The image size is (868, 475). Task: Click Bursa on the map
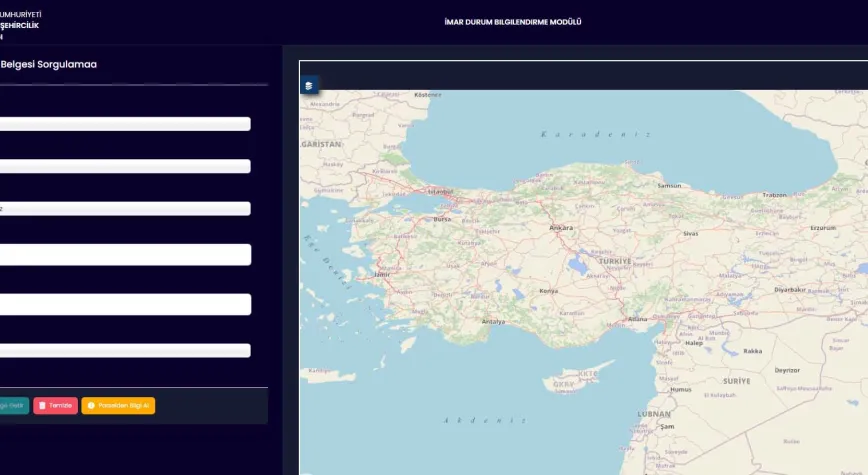[442, 219]
